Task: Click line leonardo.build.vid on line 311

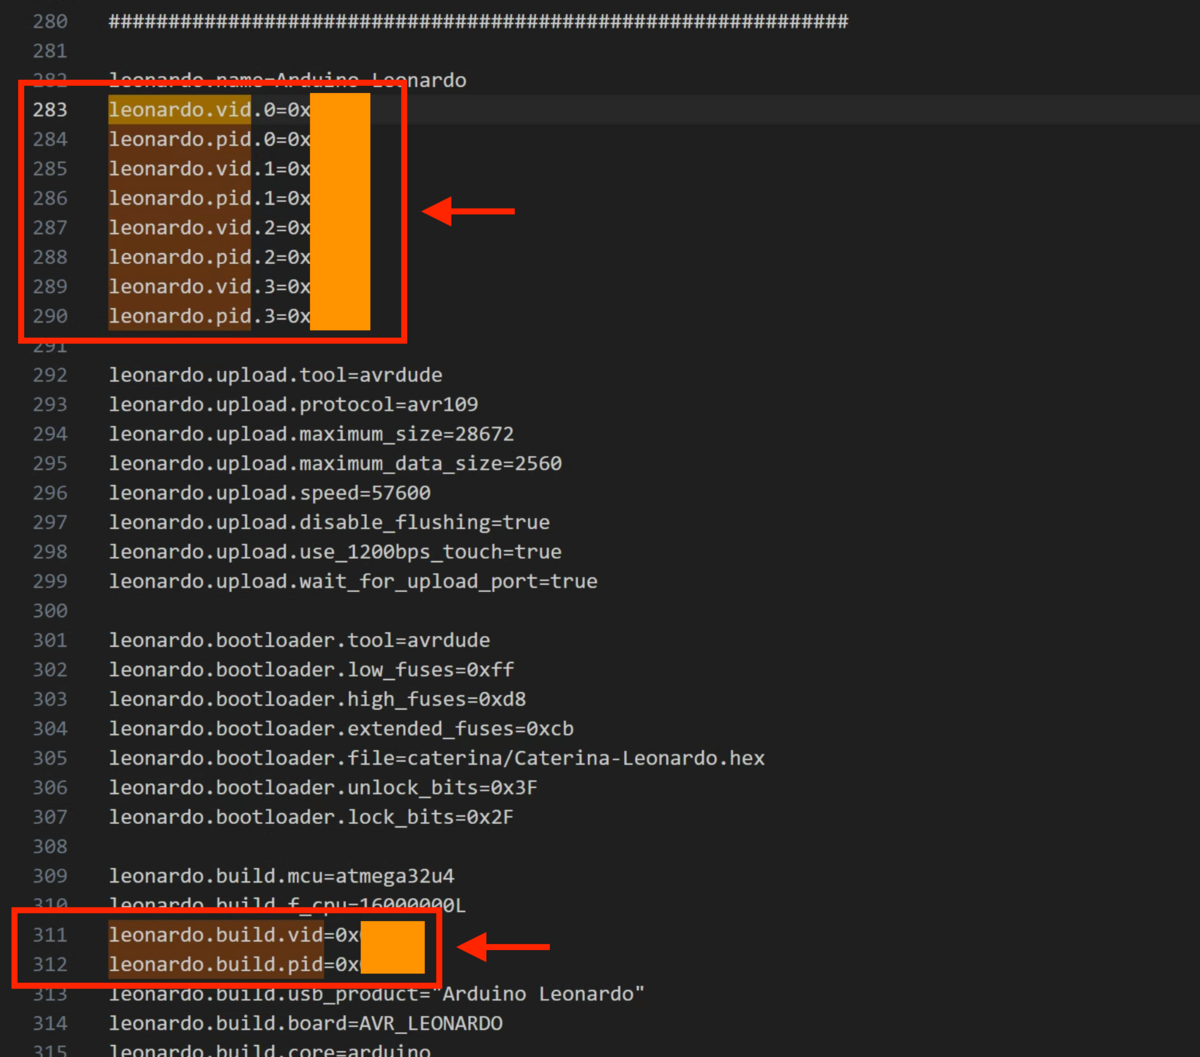Action: point(234,935)
